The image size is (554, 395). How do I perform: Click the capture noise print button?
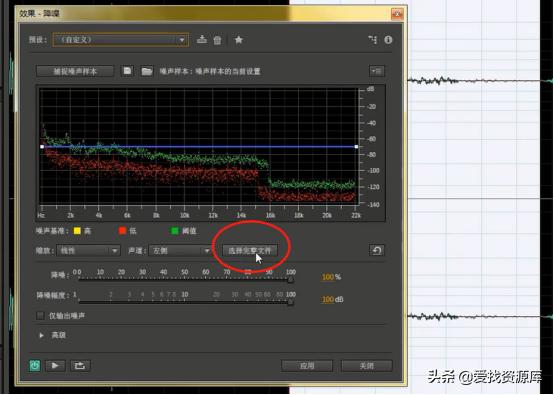point(75,71)
